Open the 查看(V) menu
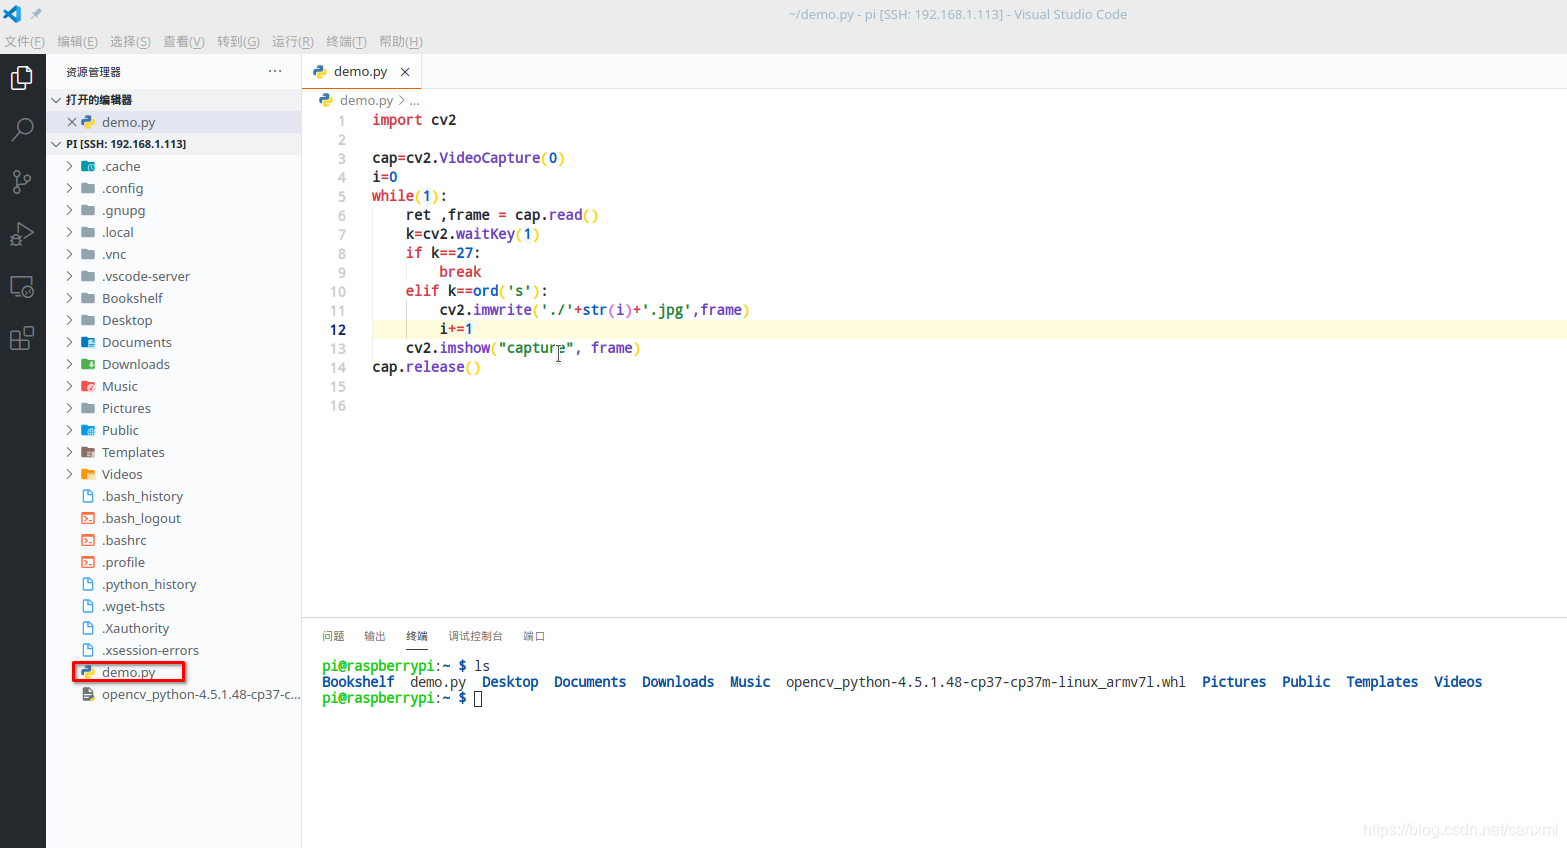The image size is (1567, 848). pos(184,42)
